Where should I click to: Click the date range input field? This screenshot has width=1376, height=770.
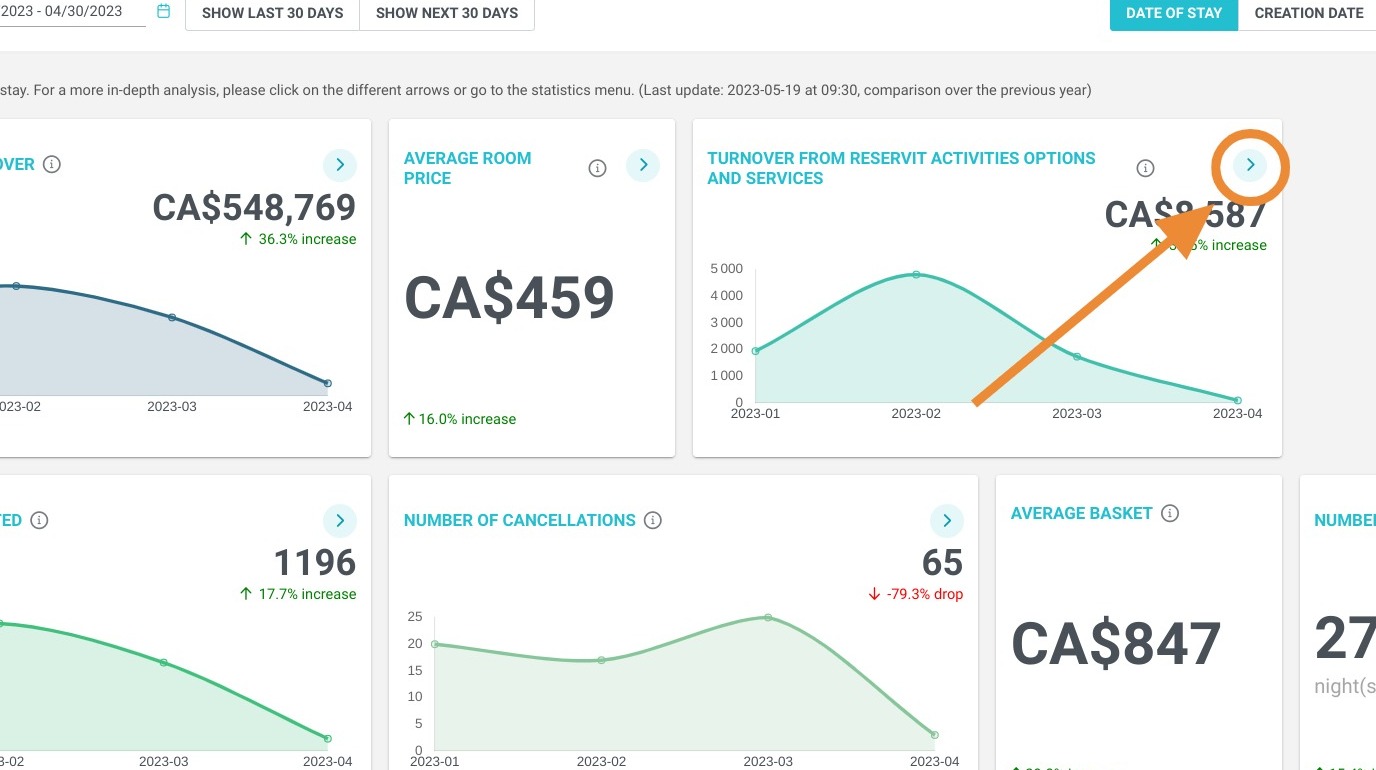tap(72, 12)
